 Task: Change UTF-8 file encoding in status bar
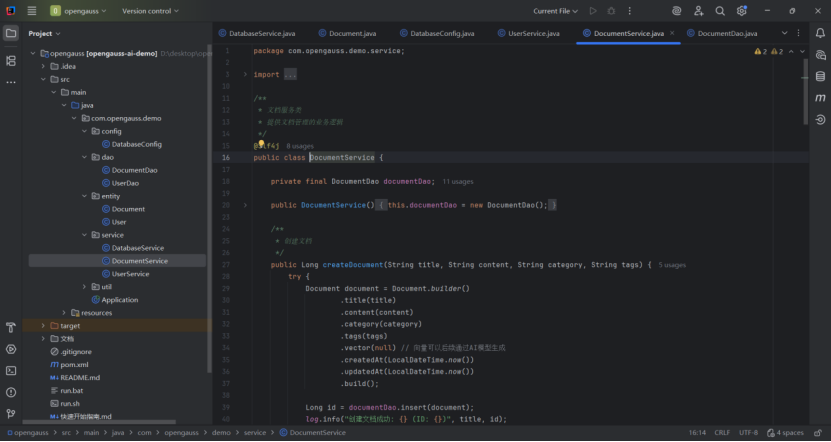pos(748,432)
